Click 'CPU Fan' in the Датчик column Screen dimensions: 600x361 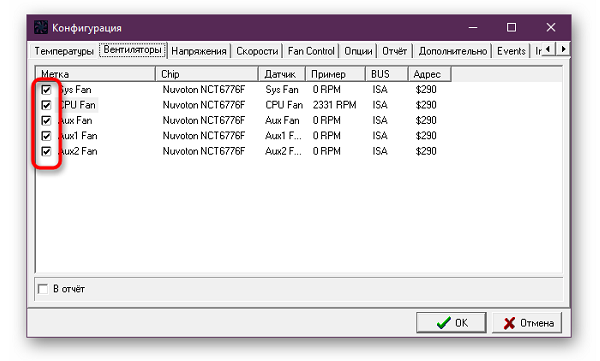[284, 105]
